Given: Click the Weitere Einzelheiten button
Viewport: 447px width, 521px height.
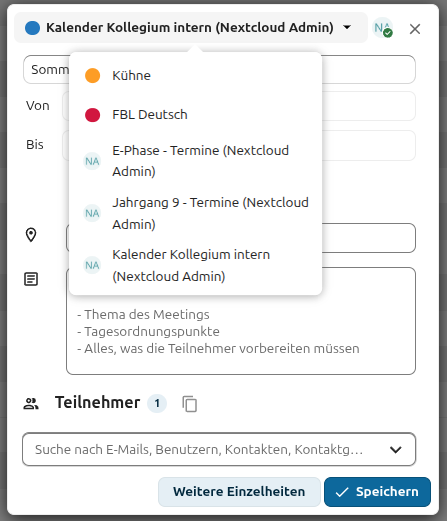Looking at the screenshot, I should [x=239, y=492].
